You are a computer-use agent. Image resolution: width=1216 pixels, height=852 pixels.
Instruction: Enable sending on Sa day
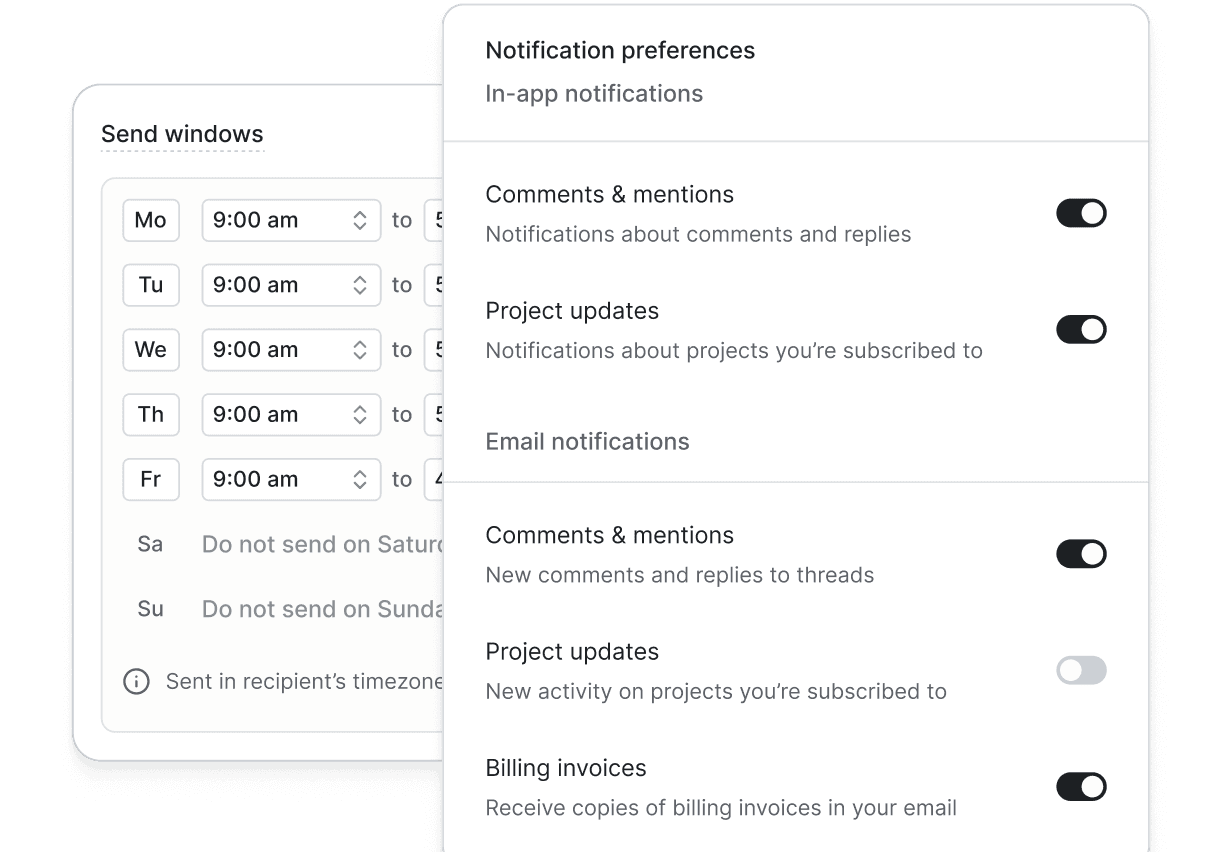[151, 545]
